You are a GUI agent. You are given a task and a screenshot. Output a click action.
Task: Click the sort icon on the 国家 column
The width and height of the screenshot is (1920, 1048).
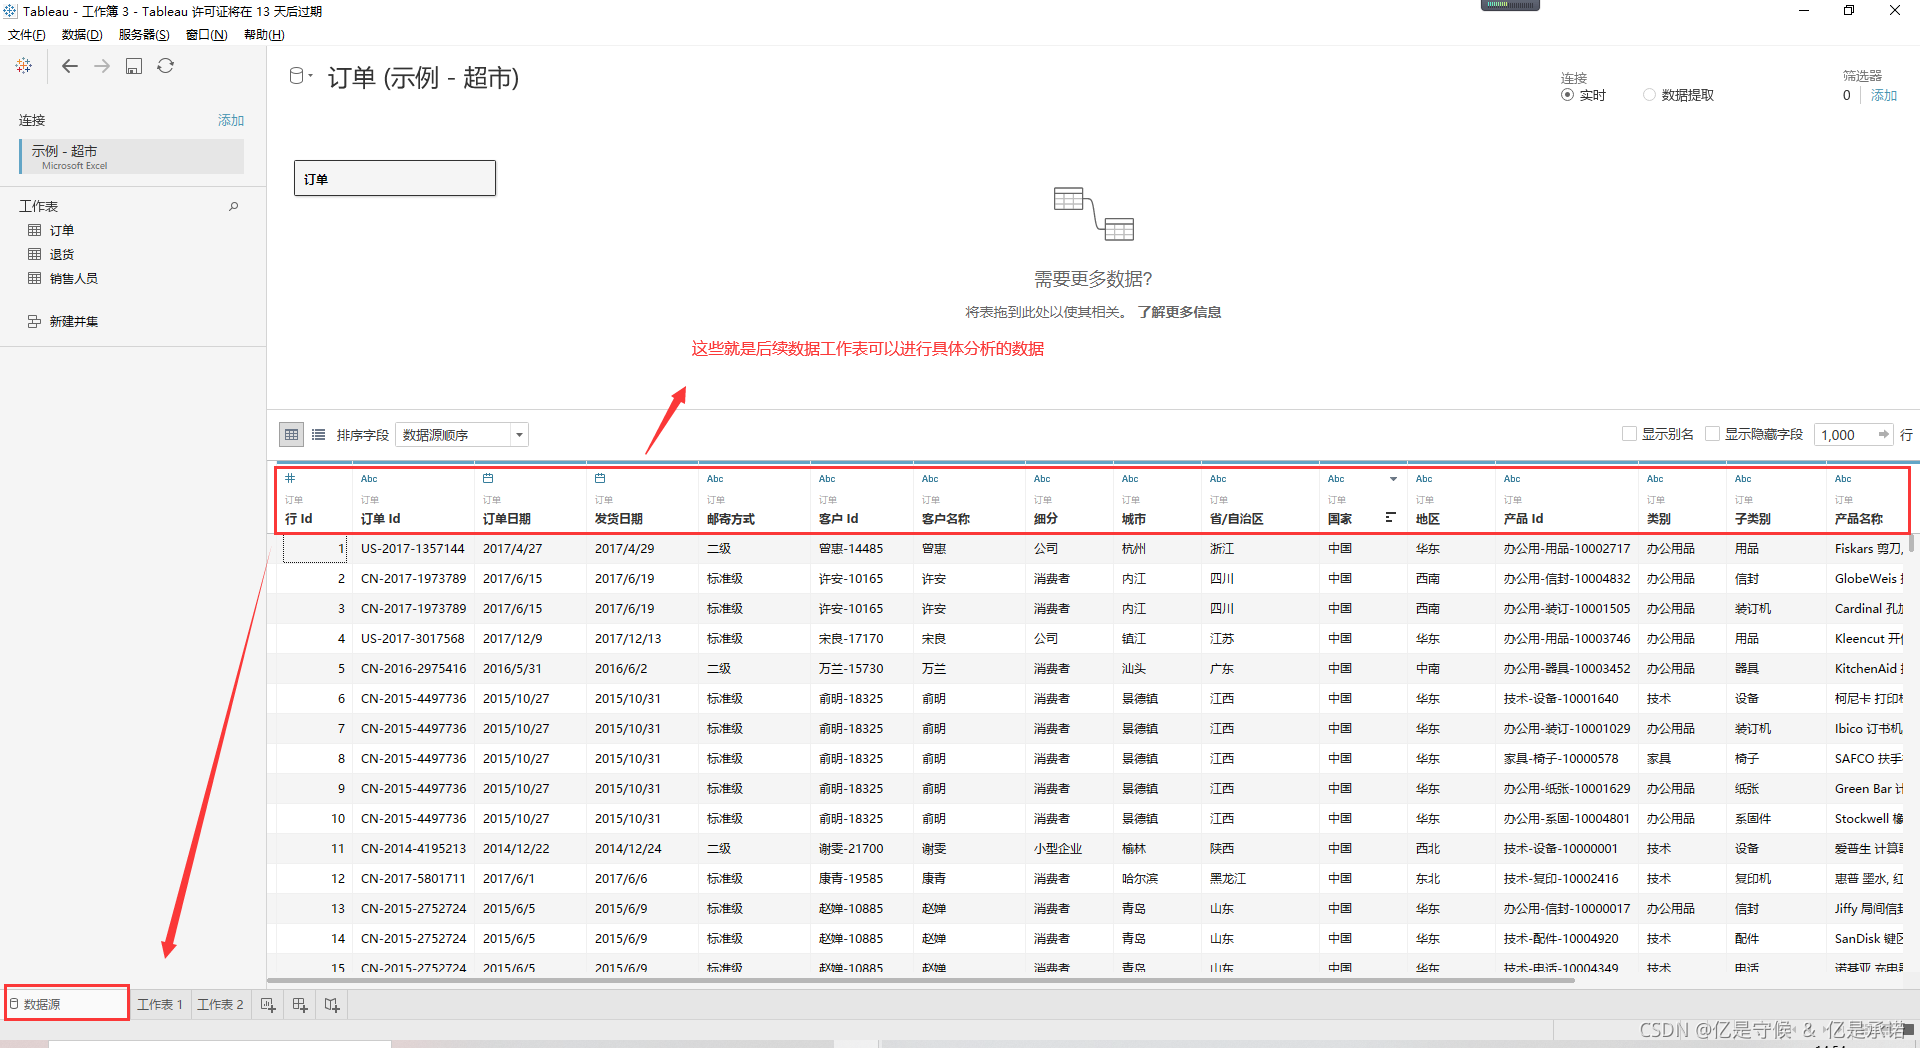(x=1390, y=517)
